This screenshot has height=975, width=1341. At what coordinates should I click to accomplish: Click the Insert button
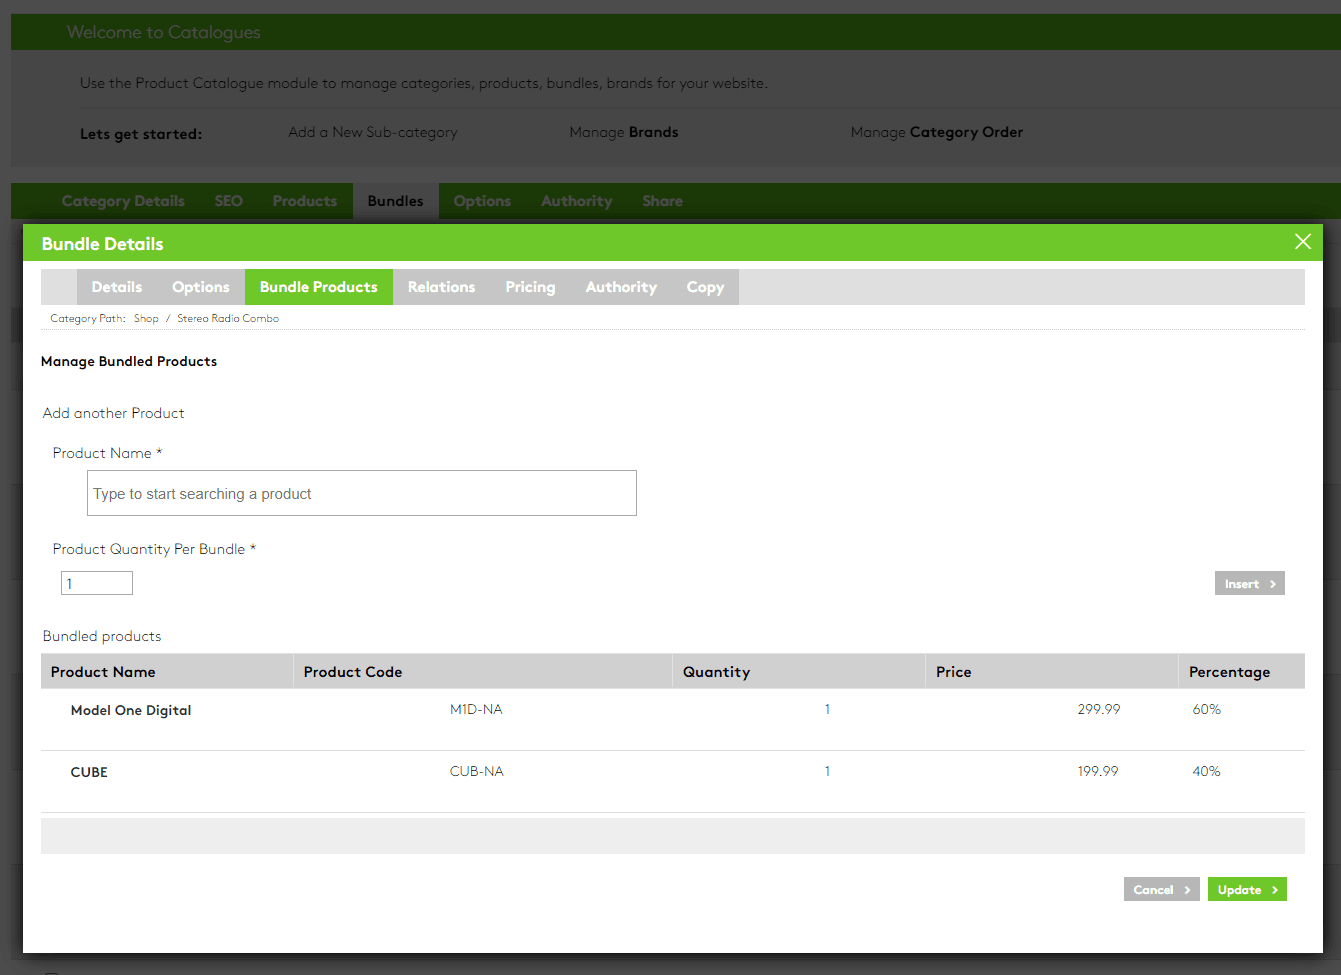pos(1249,583)
